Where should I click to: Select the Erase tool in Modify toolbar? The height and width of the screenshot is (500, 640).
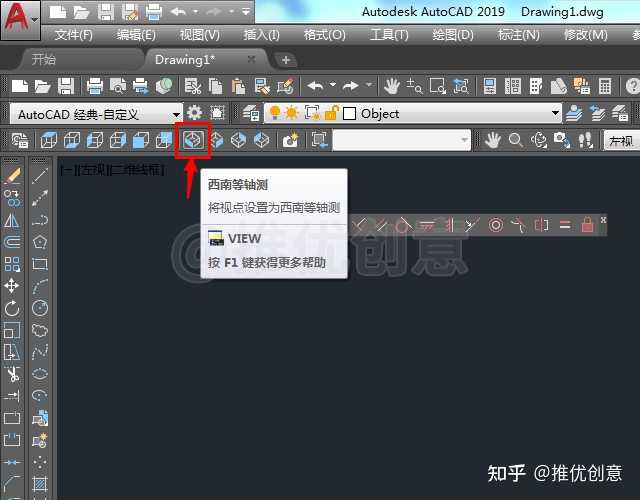12,176
